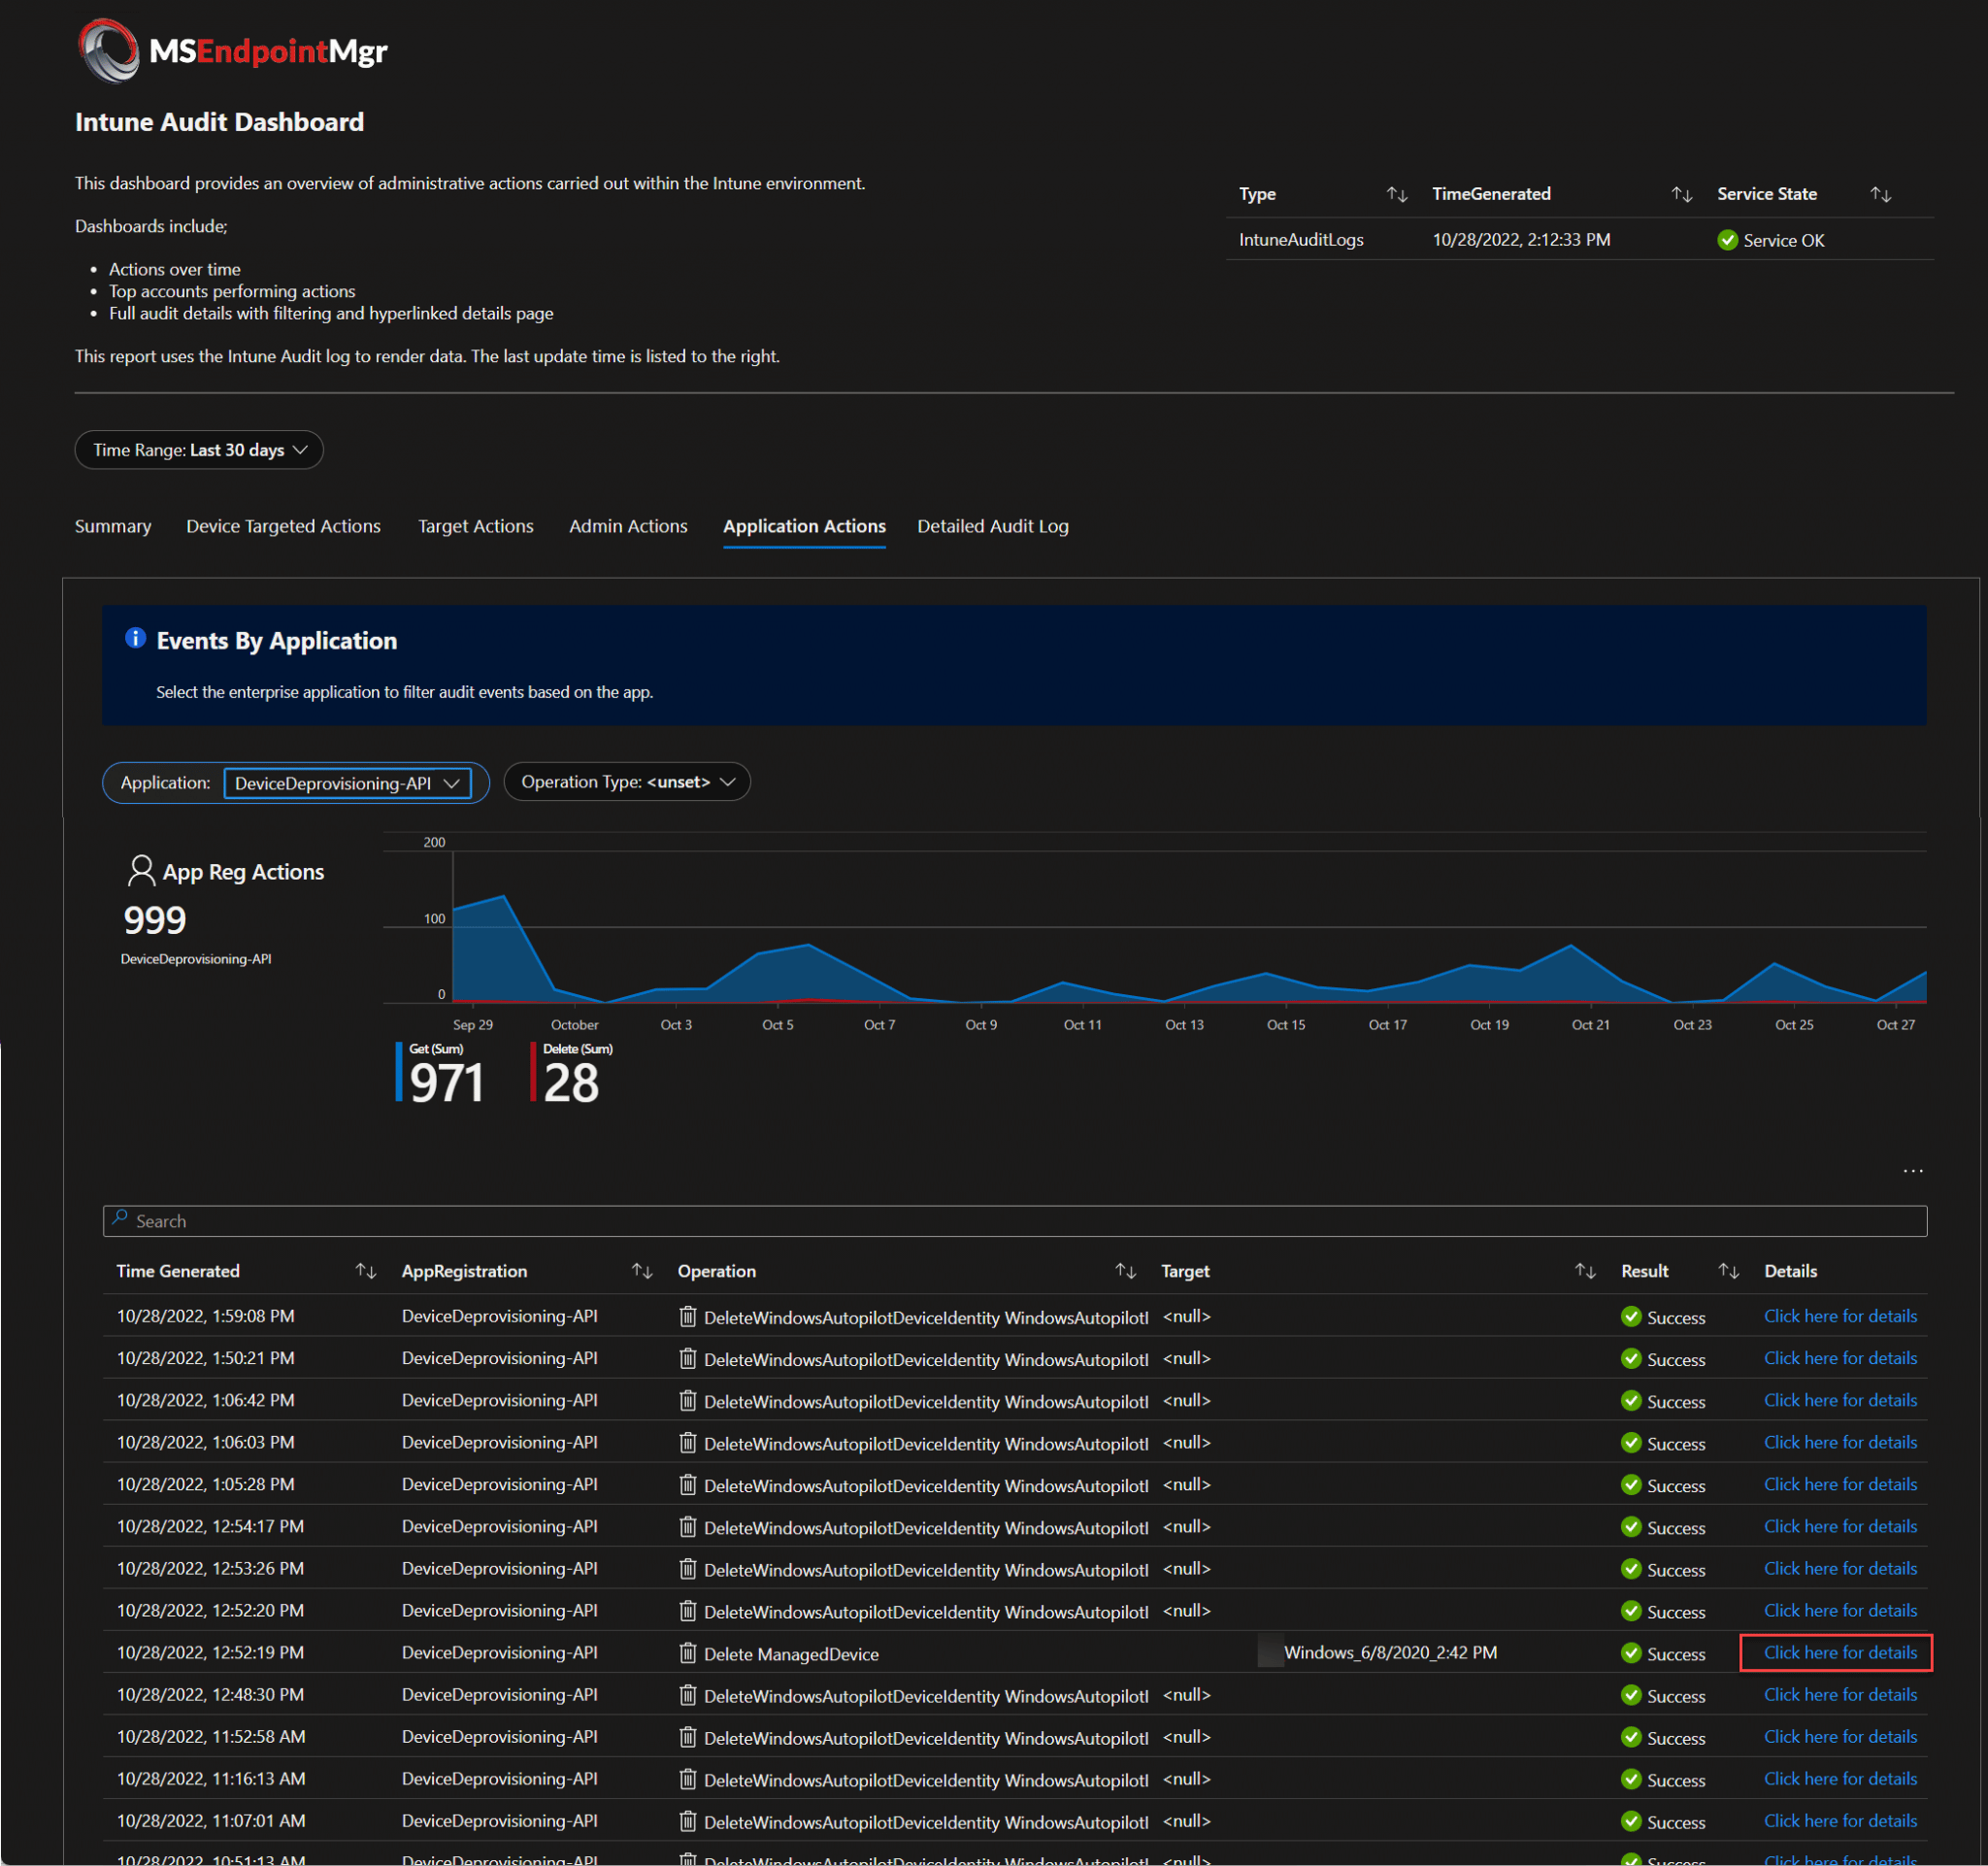Sort the Result column

[x=1729, y=1270]
